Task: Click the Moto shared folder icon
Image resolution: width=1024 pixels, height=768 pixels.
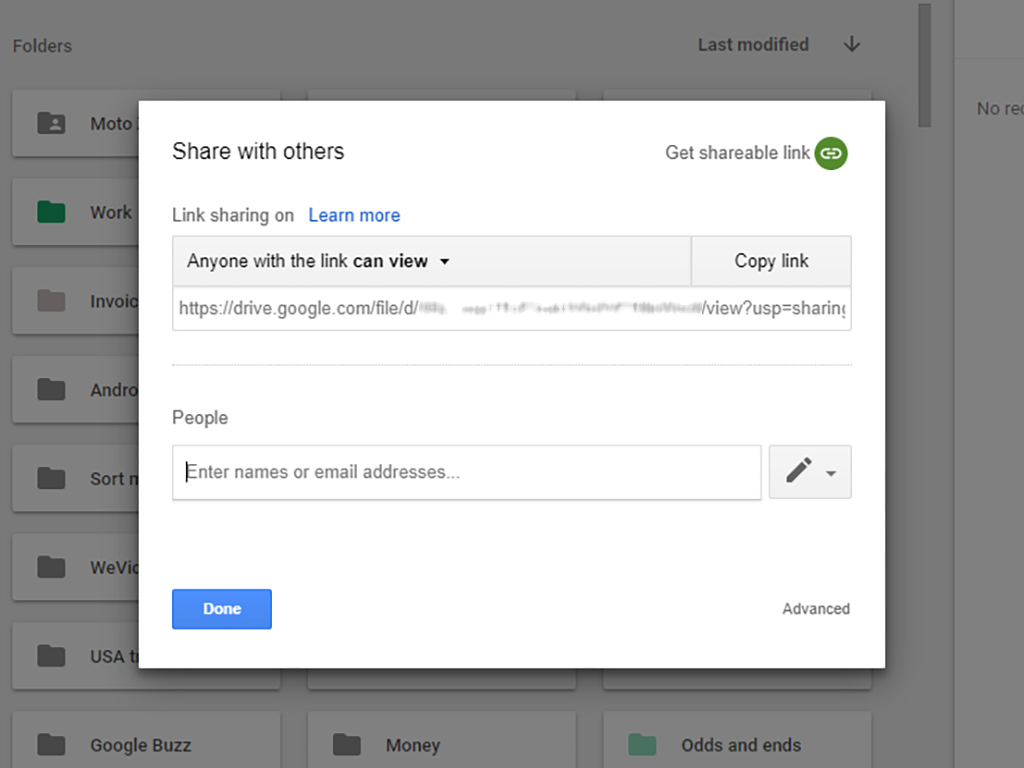Action: (51, 124)
